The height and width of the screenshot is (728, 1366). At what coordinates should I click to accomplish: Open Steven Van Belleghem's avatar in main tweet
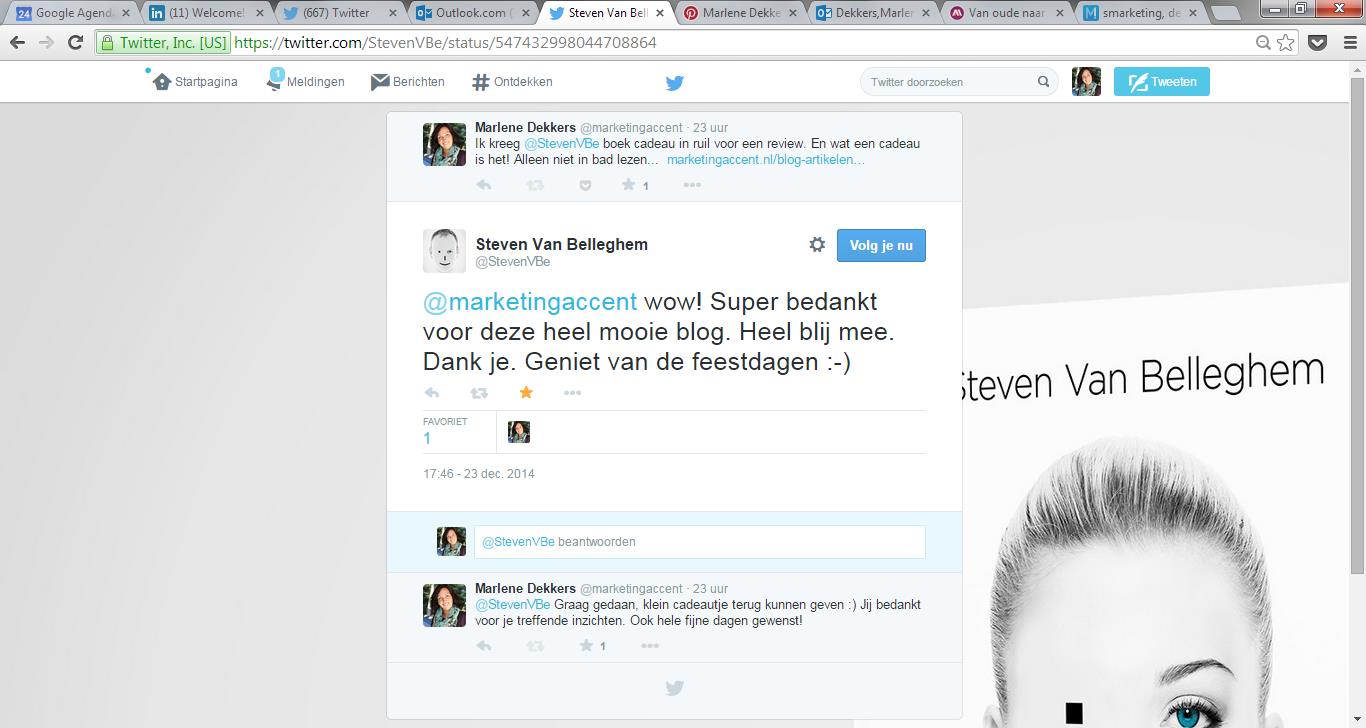click(x=444, y=251)
